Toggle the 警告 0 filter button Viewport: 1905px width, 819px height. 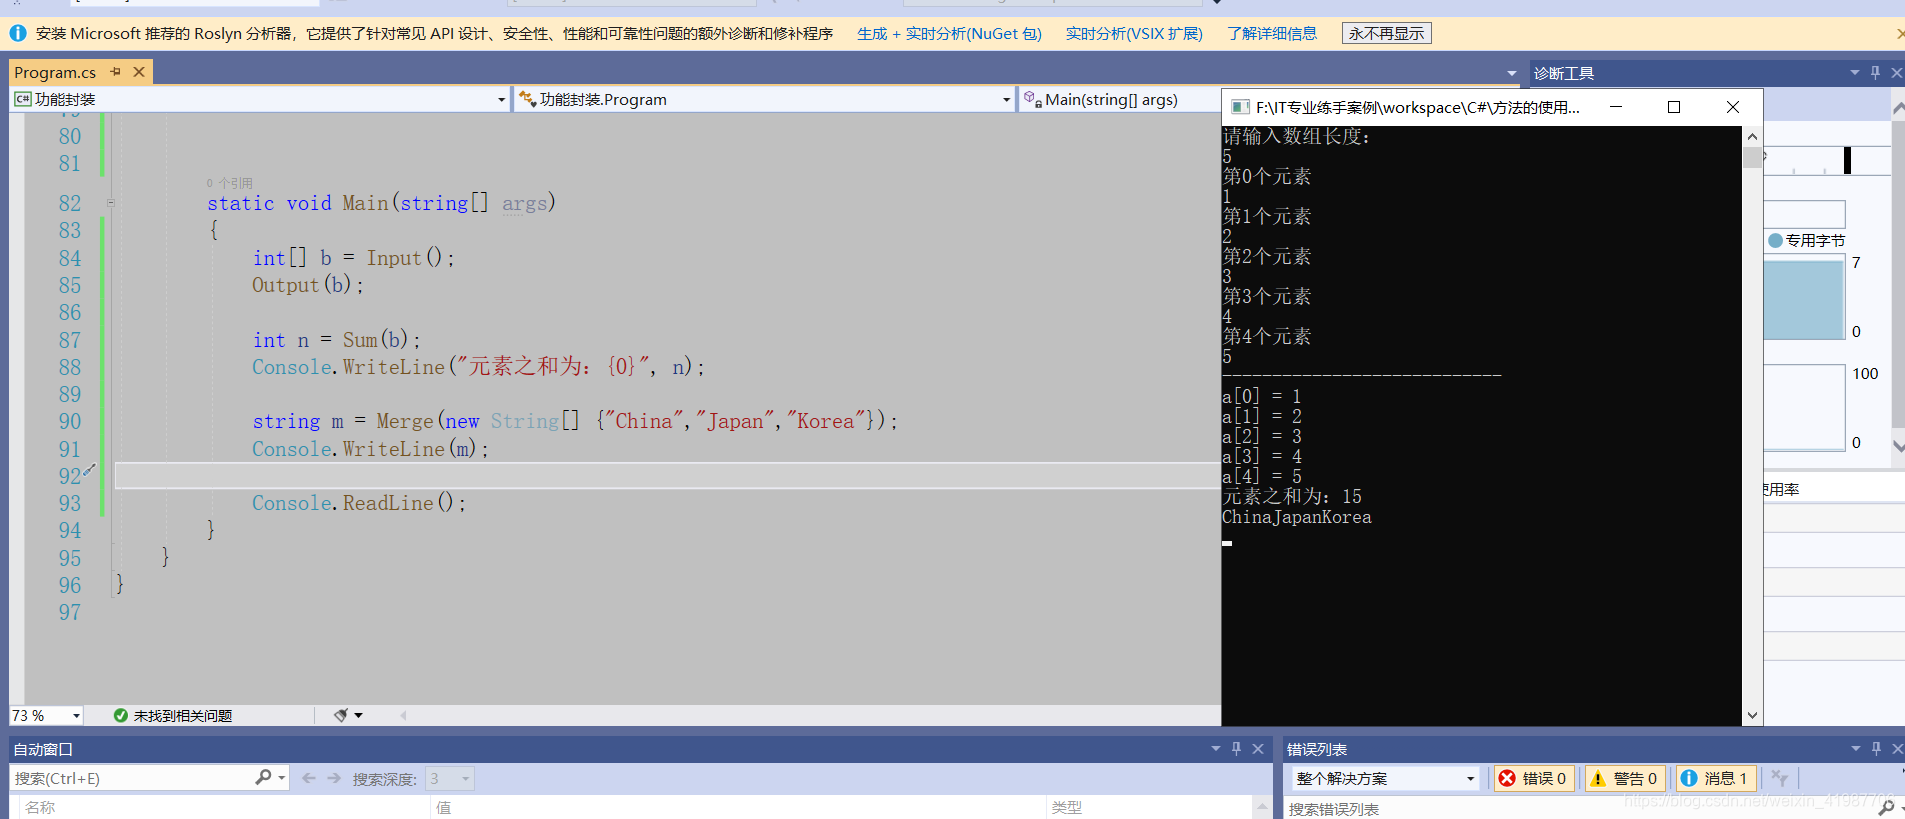click(x=1624, y=778)
